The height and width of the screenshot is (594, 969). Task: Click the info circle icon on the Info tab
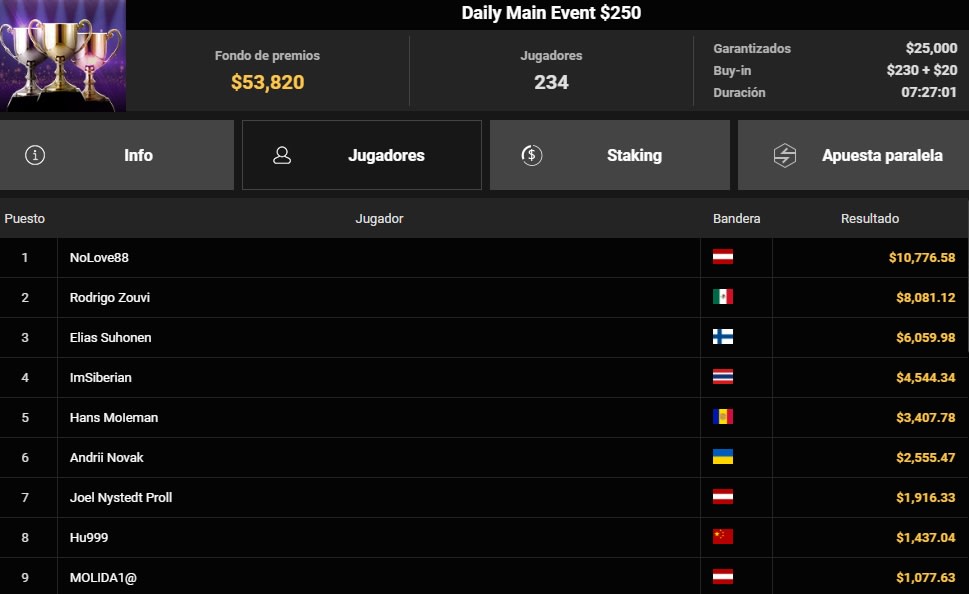tap(35, 155)
